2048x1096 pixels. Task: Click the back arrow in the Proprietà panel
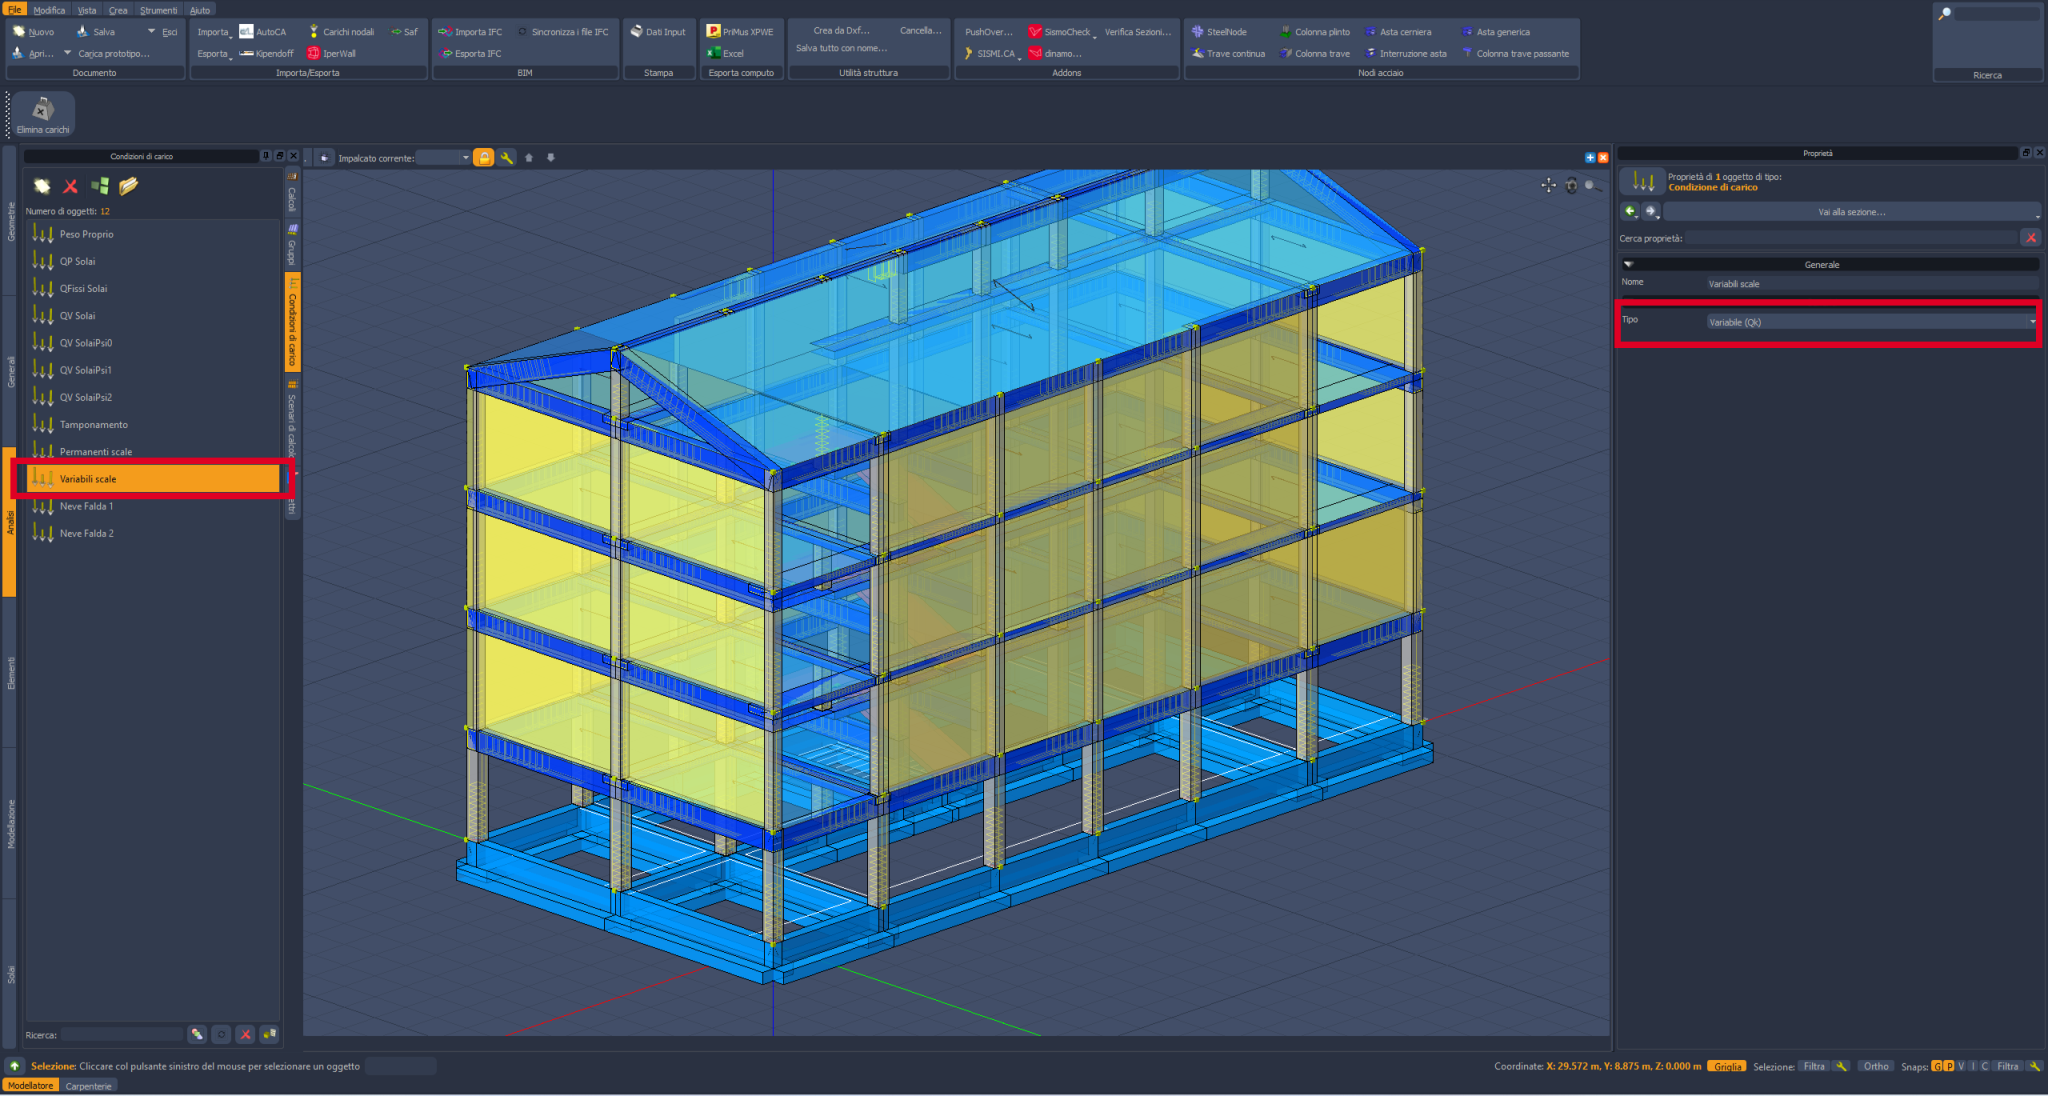pyautogui.click(x=1630, y=211)
